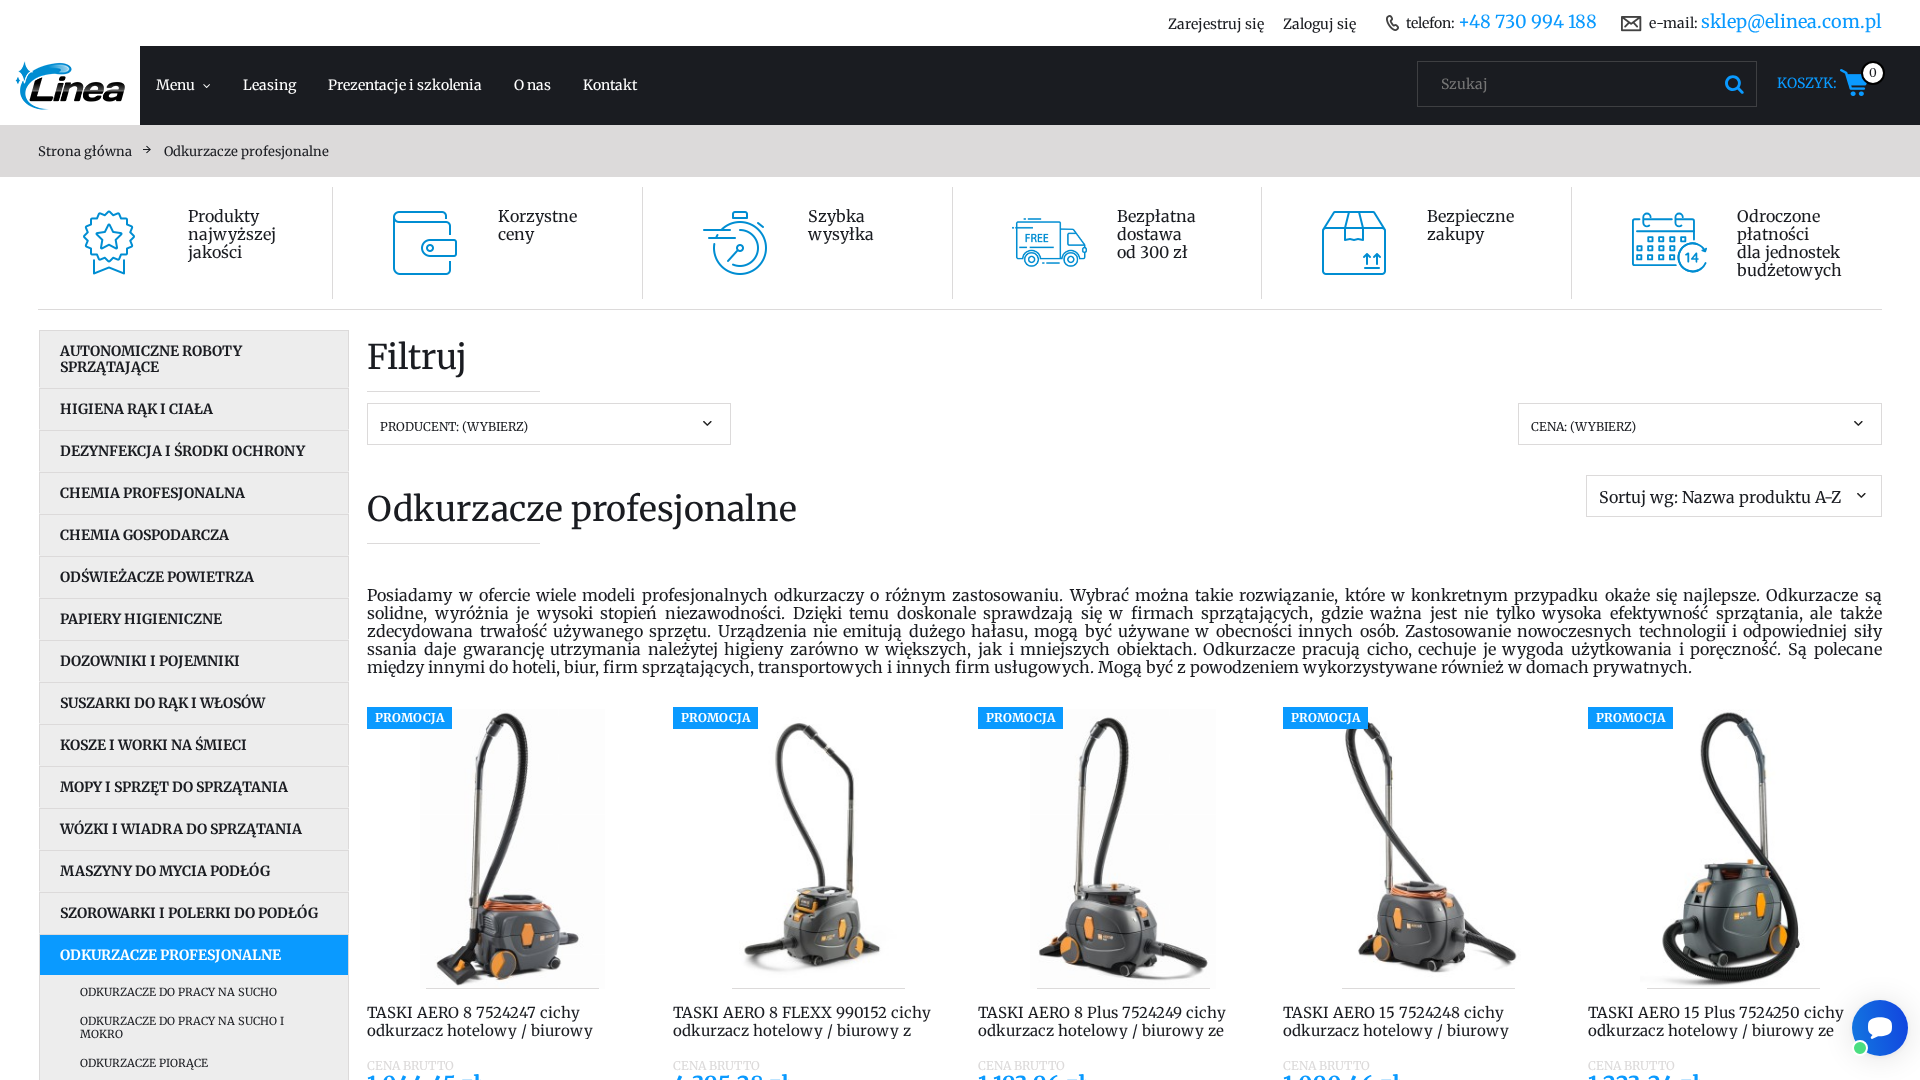Image resolution: width=1920 pixels, height=1080 pixels.
Task: Select Maszyny do mycia podłóg category
Action: [194, 871]
